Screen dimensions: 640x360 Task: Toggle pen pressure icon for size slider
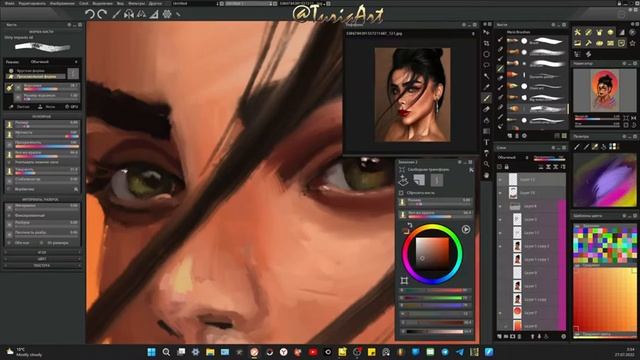point(9,124)
